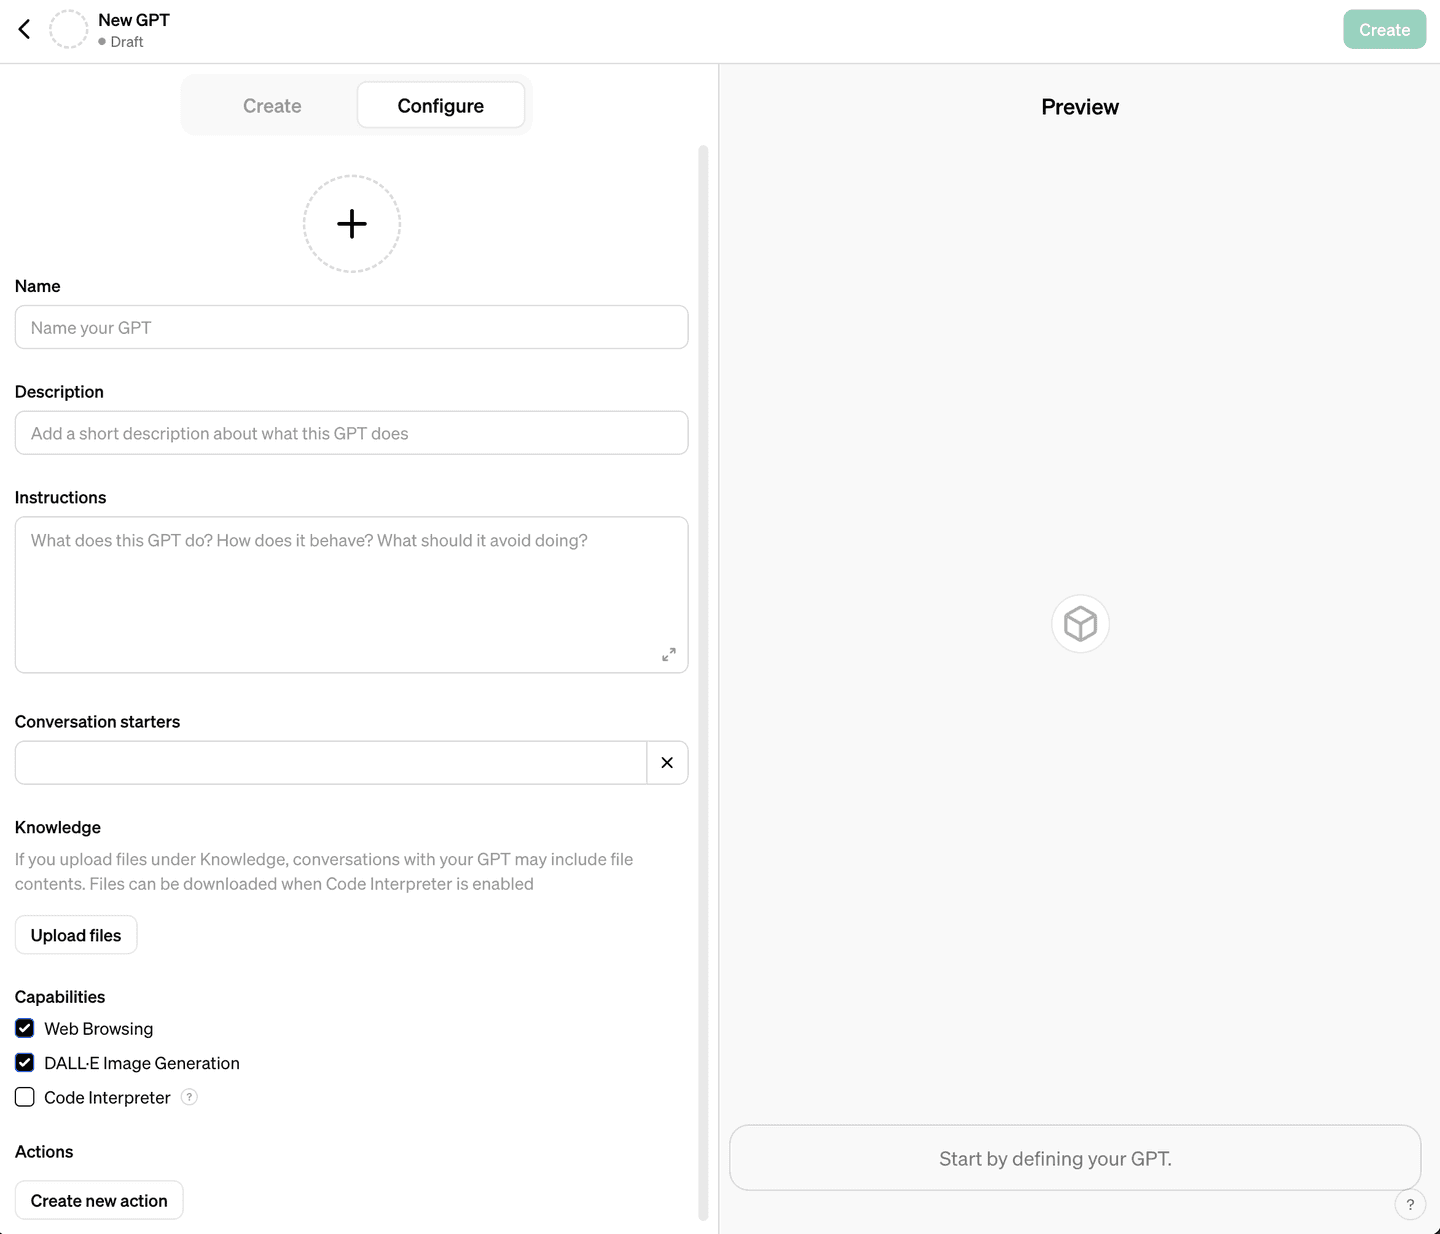Click the Create button in the top right
The width and height of the screenshot is (1440, 1234).
coord(1384,29)
